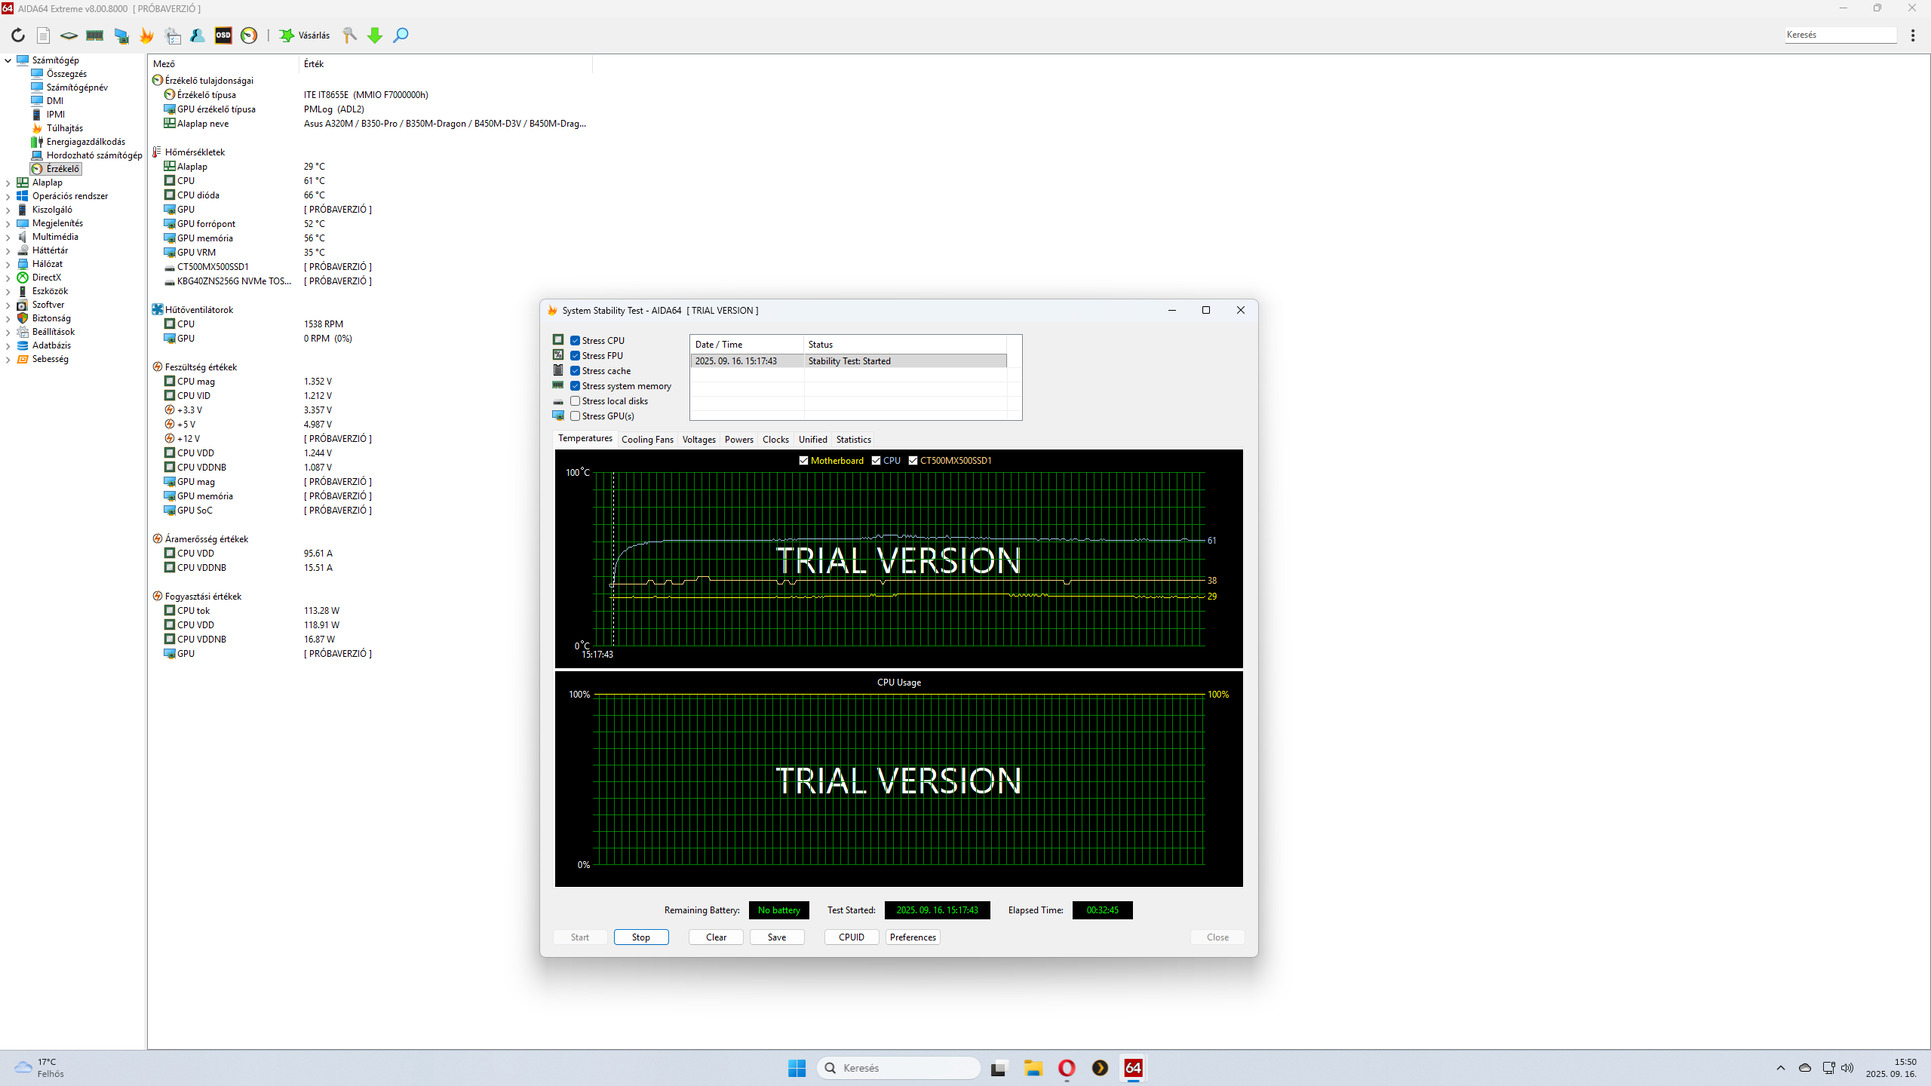Collapse the Számítógép tree node
The image size is (1931, 1086).
(x=8, y=61)
